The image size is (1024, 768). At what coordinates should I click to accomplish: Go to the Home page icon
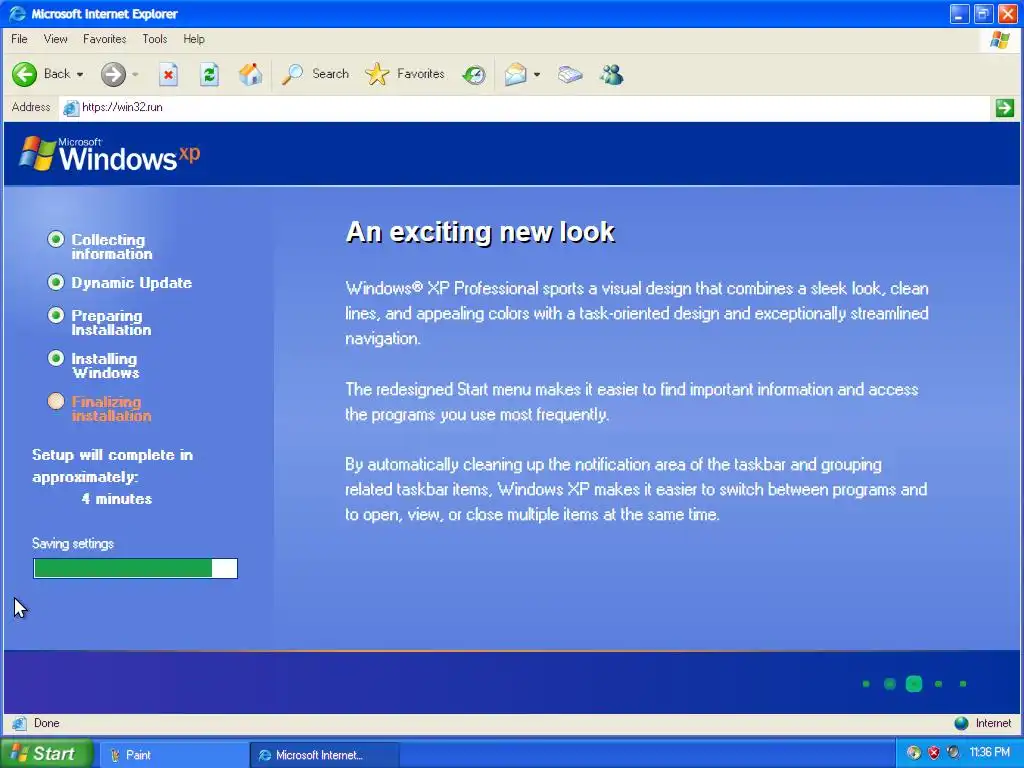pyautogui.click(x=250, y=74)
